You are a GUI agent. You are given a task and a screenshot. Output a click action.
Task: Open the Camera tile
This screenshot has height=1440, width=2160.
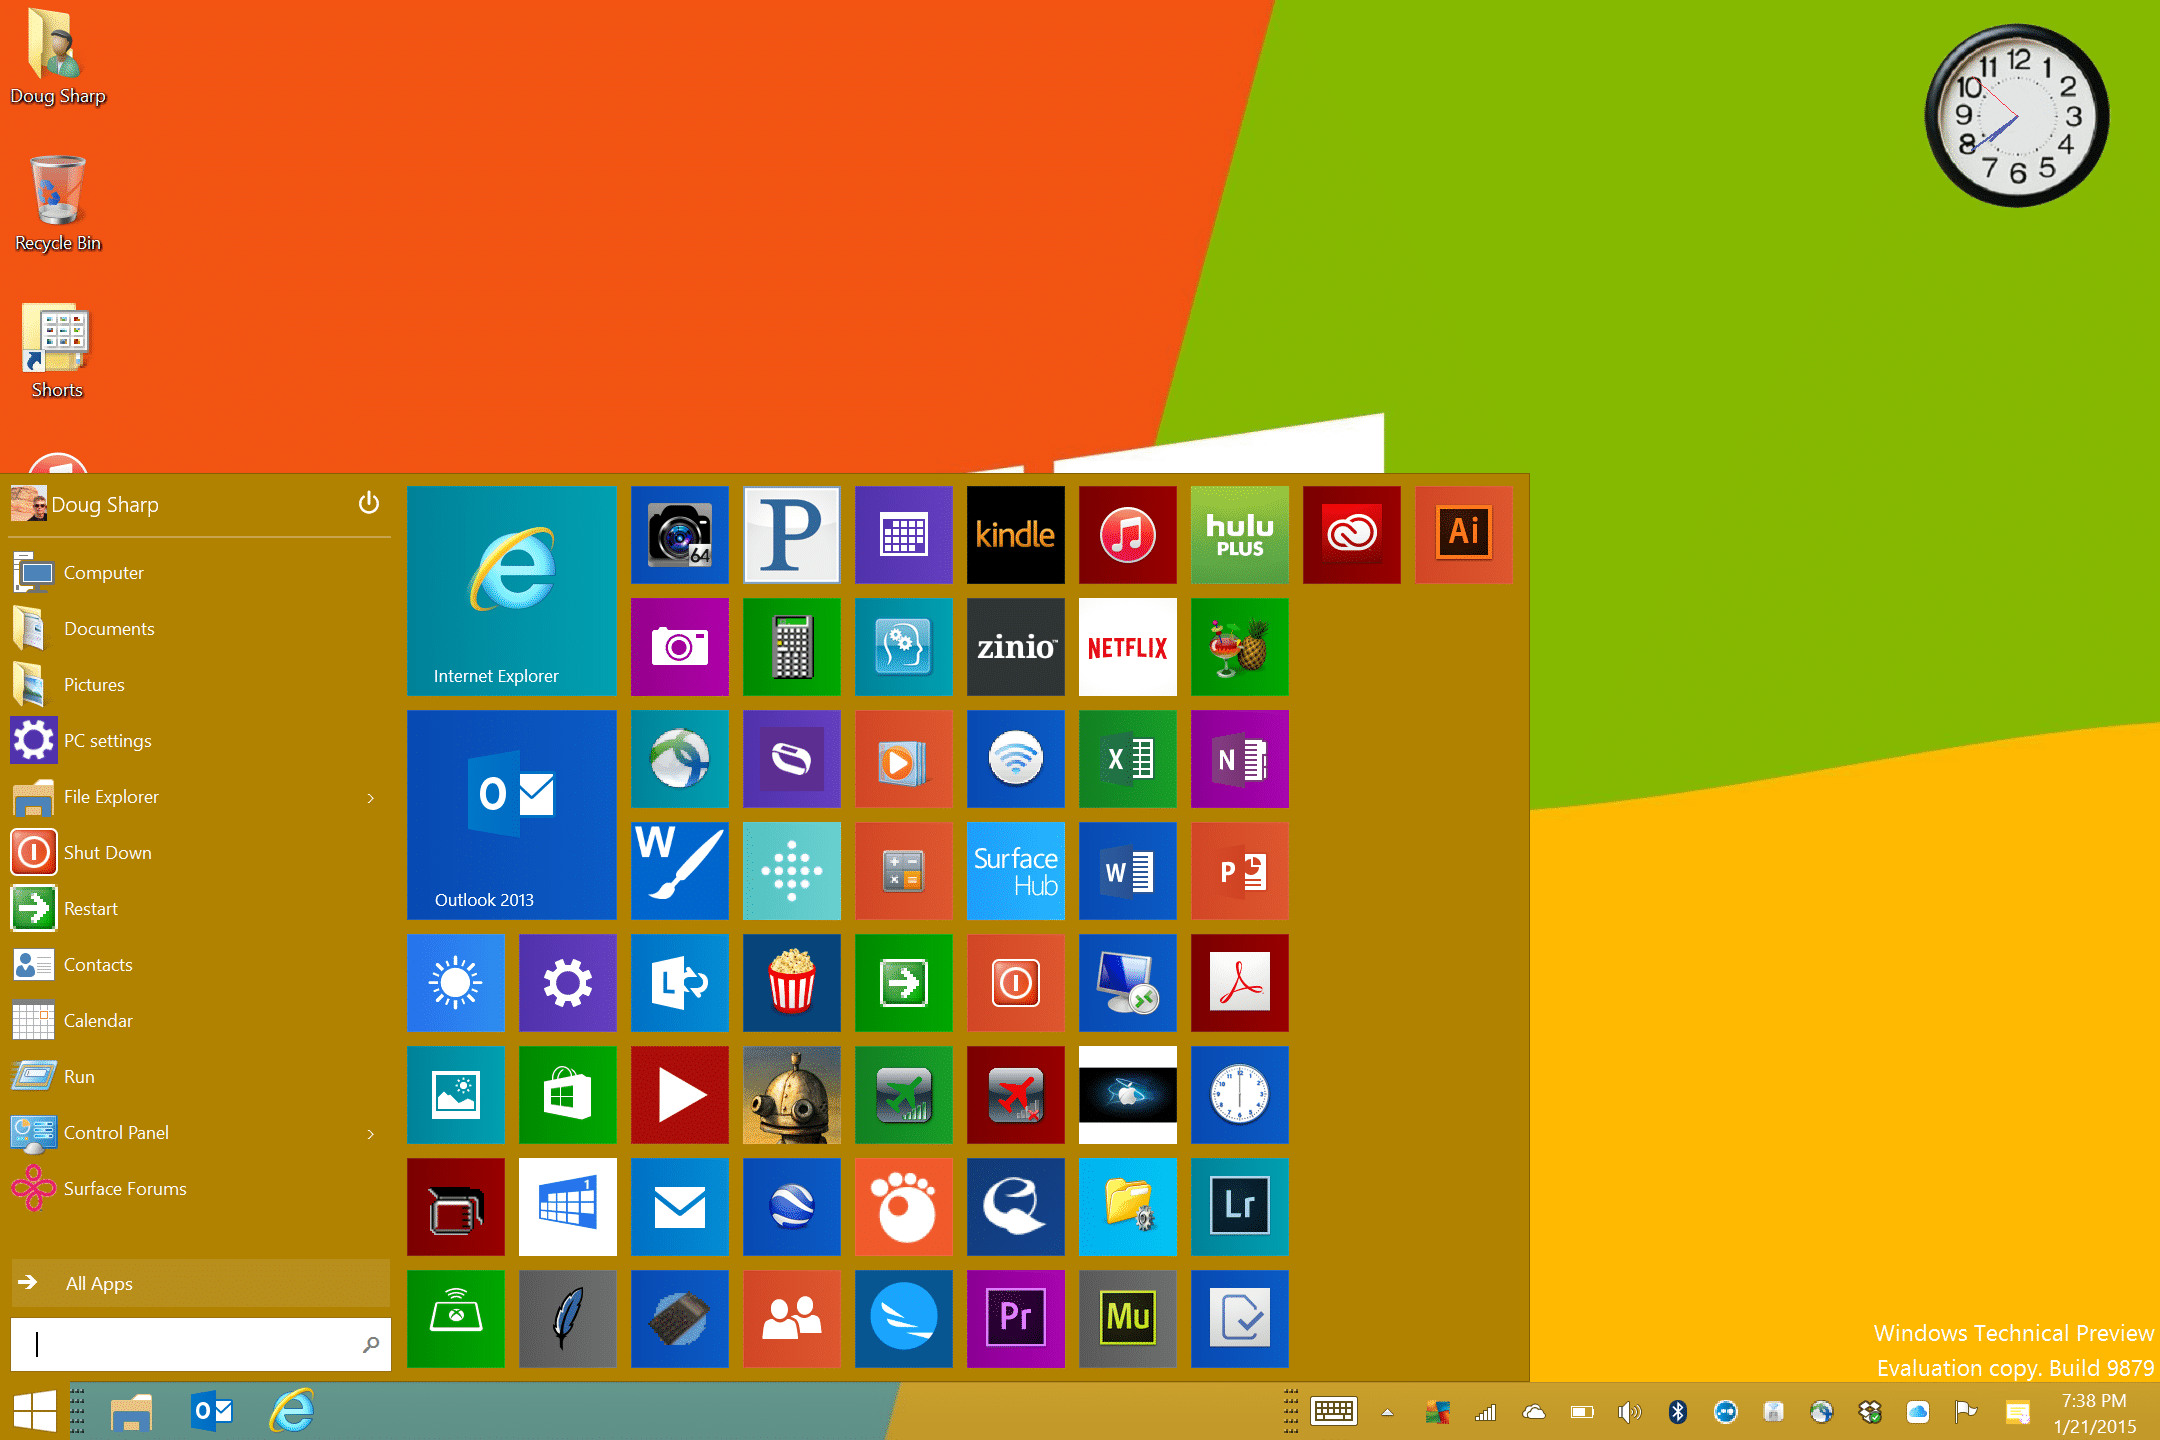pos(679,647)
